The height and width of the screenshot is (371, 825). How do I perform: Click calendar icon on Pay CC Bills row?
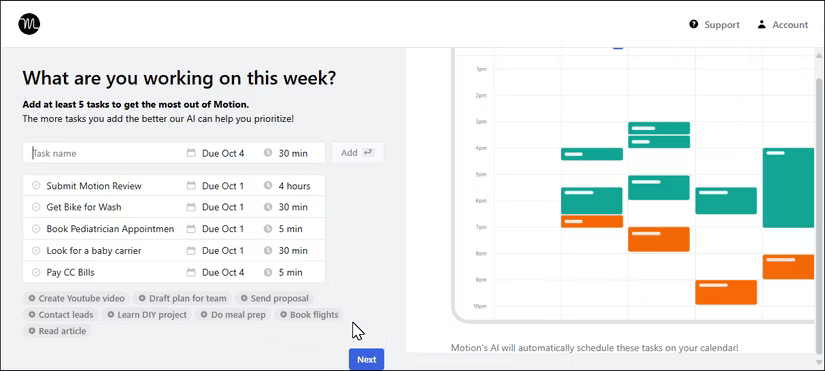tap(191, 272)
